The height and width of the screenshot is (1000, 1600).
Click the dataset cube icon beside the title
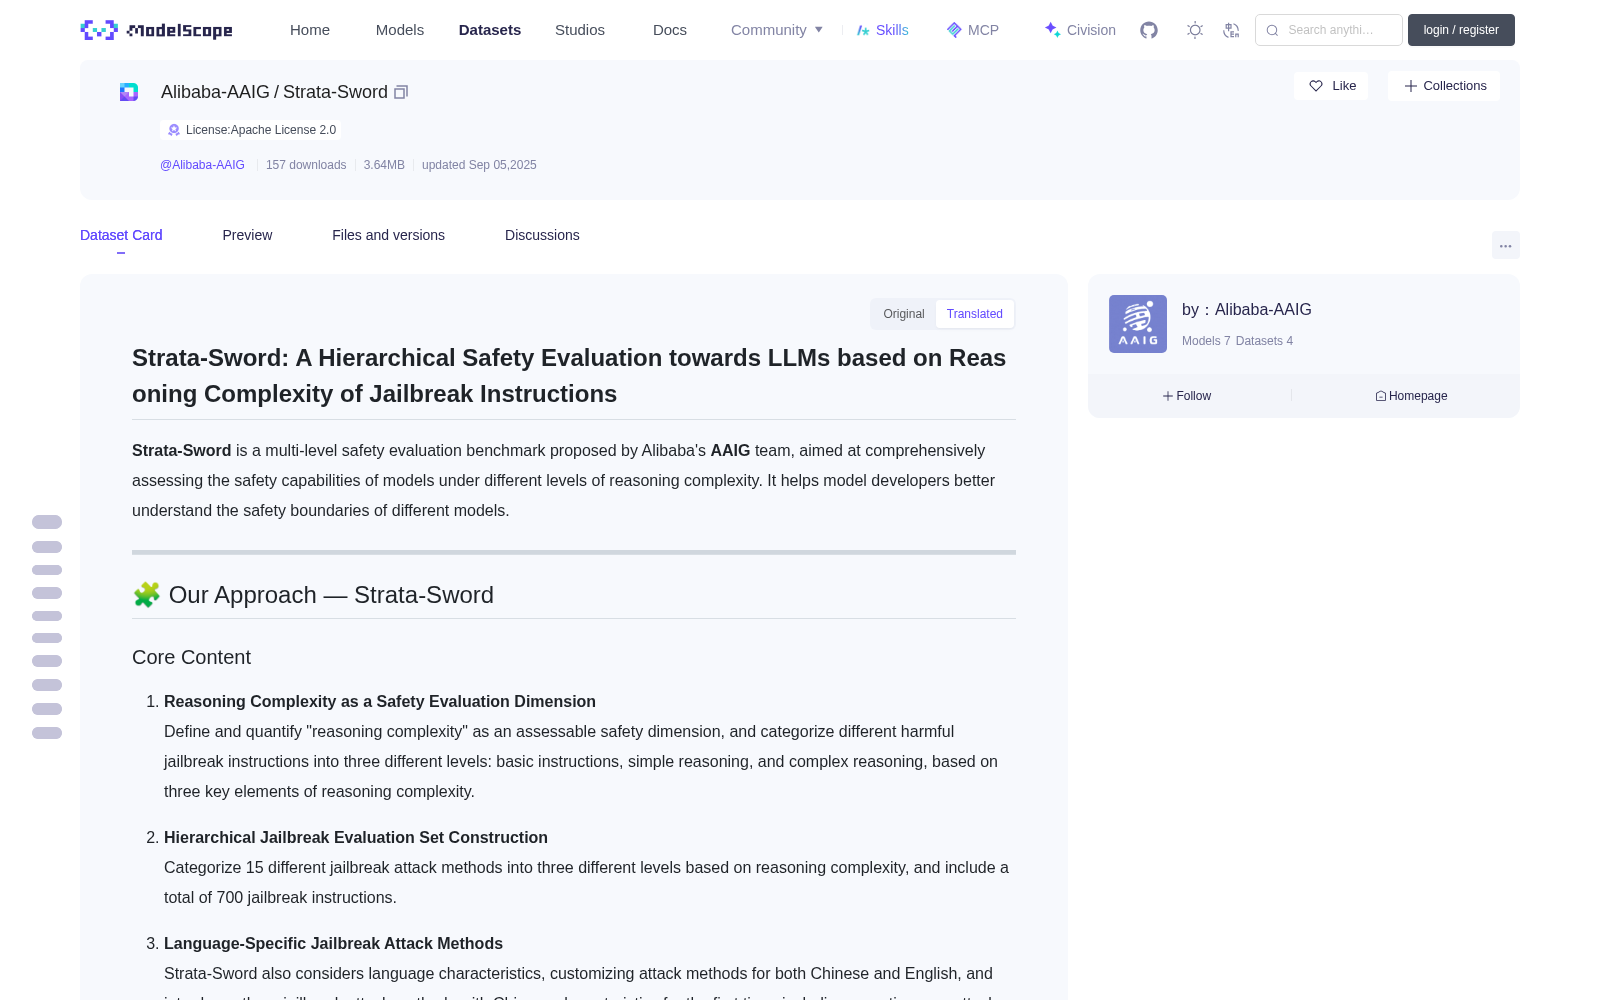[x=129, y=92]
